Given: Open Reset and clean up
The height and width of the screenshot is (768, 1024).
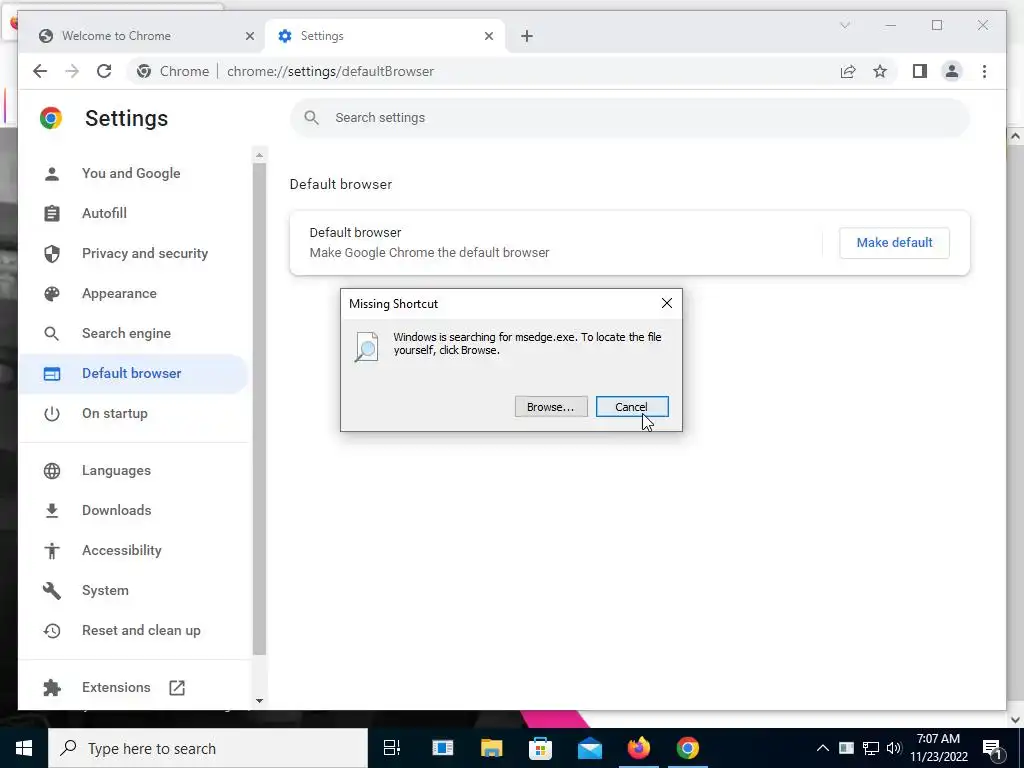Looking at the screenshot, I should 133,630.
